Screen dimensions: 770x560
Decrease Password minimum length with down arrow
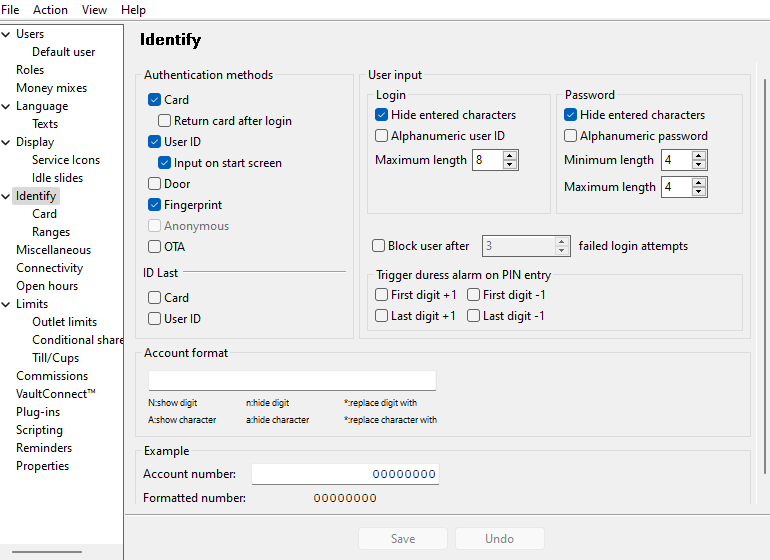pyautogui.click(x=699, y=165)
